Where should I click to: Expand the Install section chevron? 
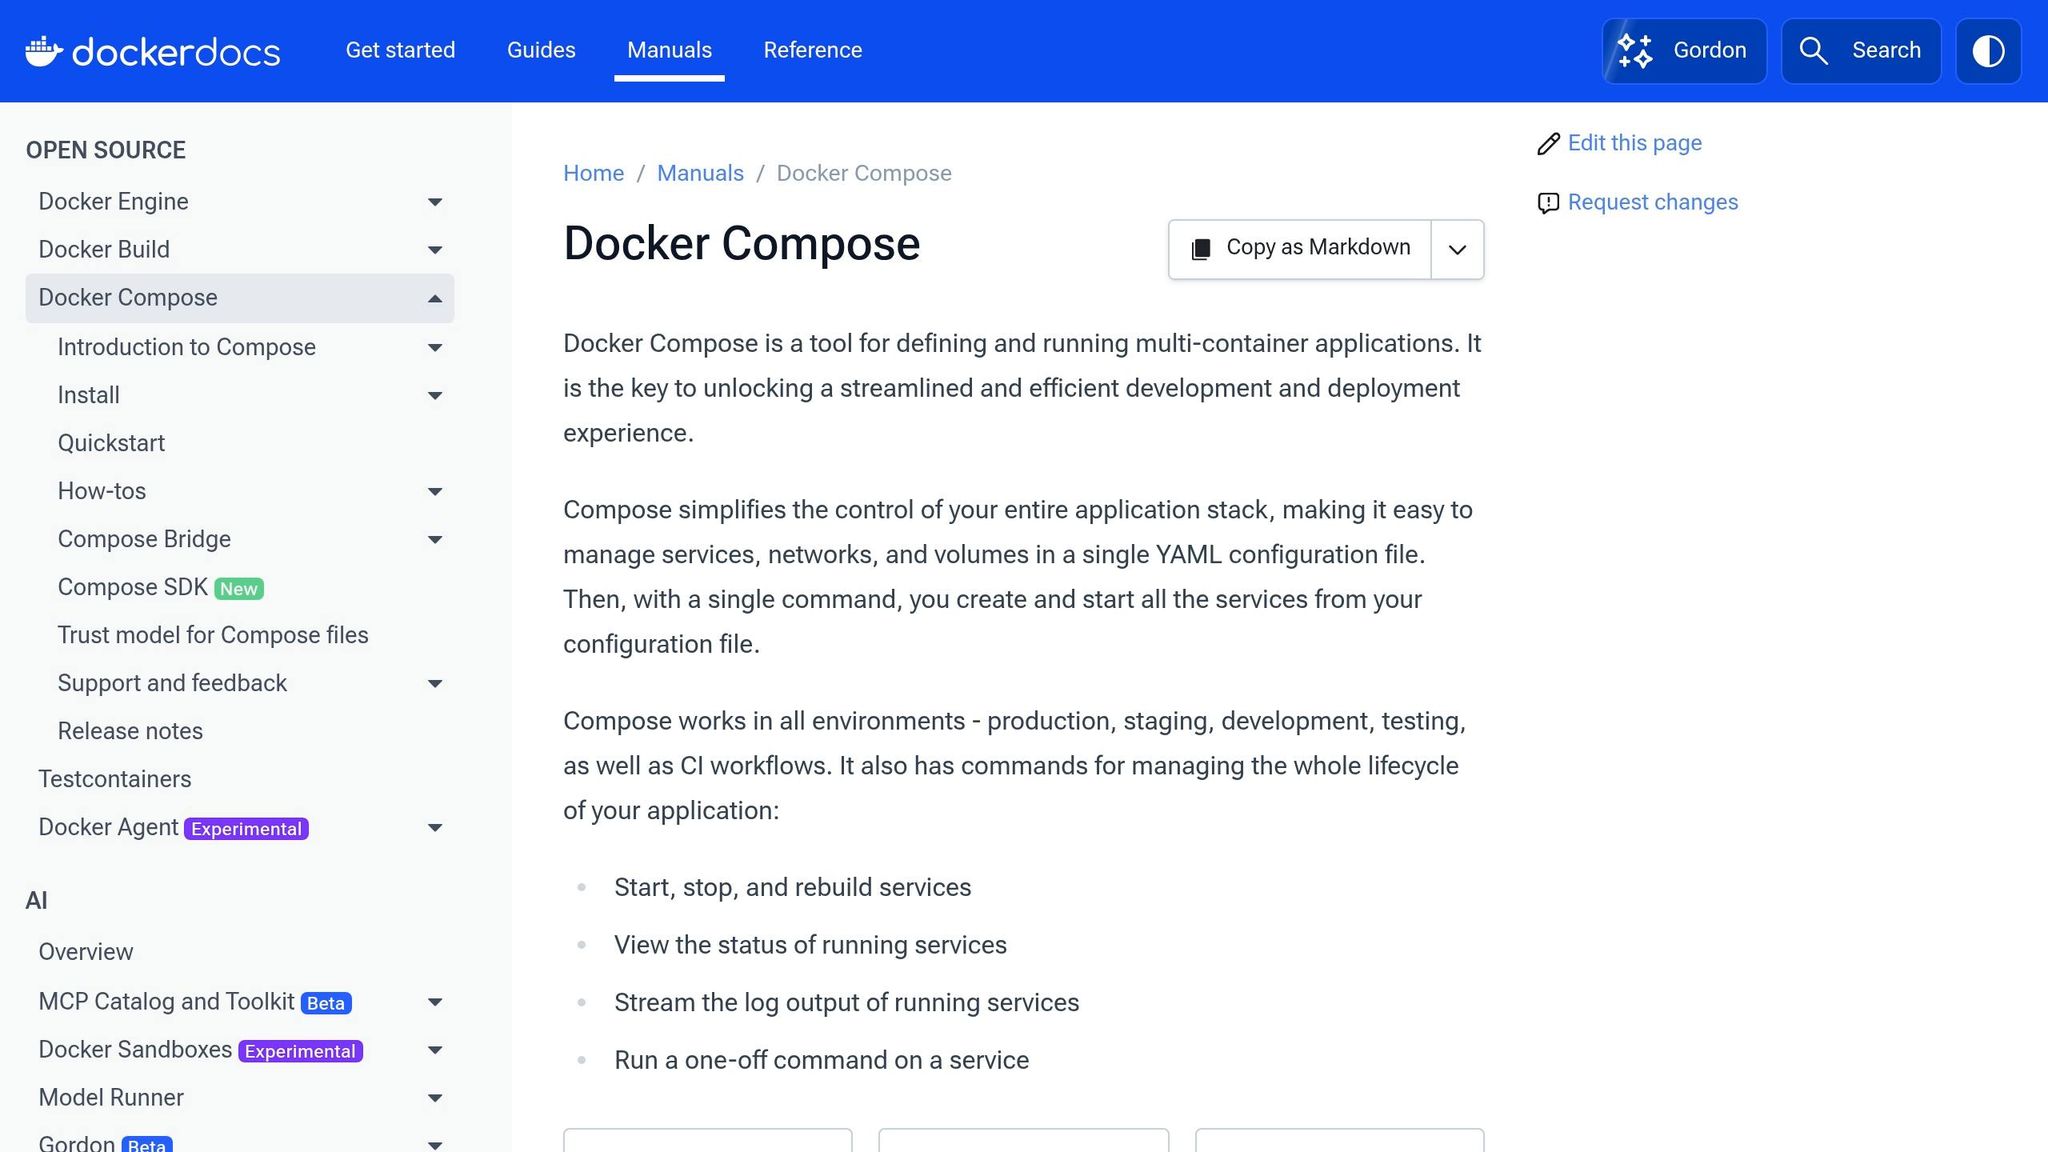point(434,395)
